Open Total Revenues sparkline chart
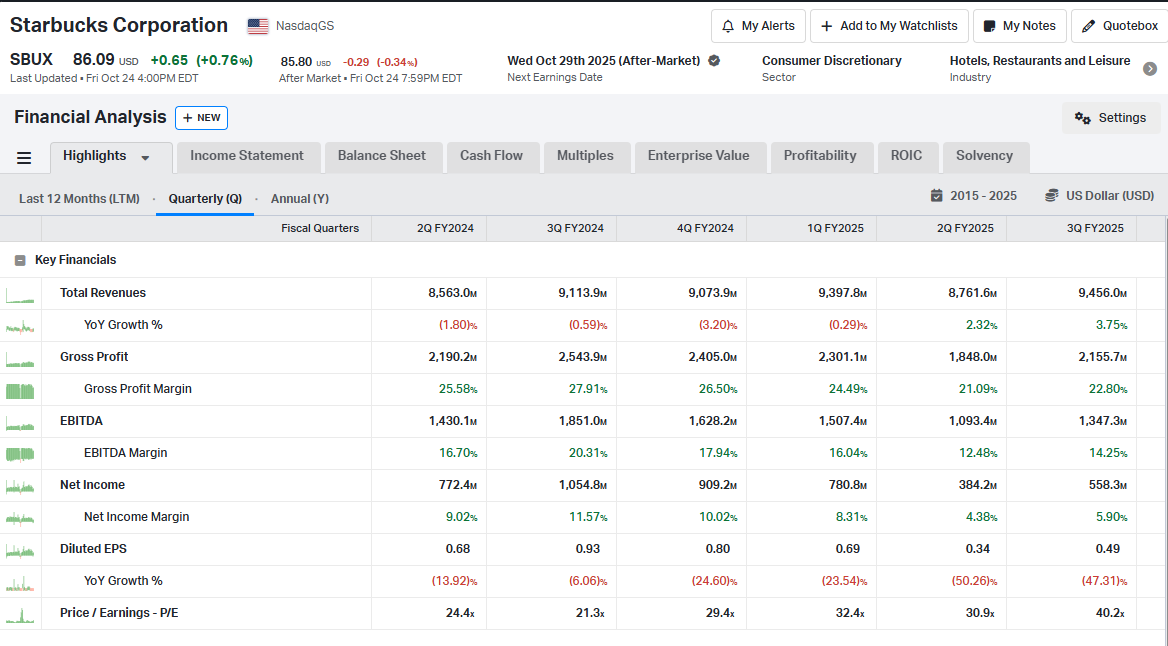 pyautogui.click(x=20, y=294)
